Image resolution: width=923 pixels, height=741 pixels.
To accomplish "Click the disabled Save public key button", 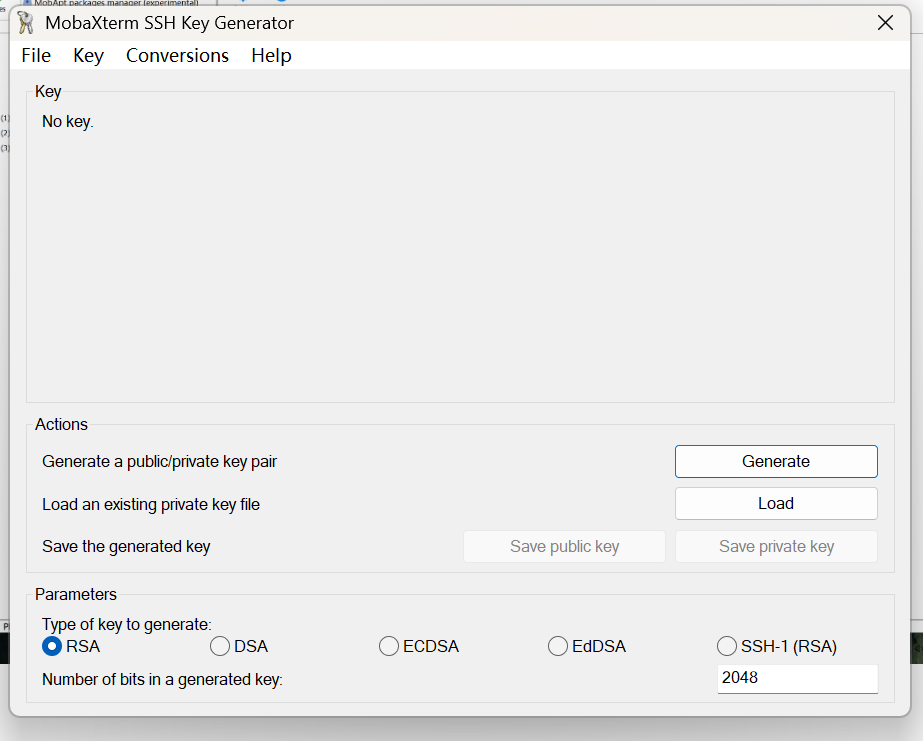I will [x=564, y=546].
